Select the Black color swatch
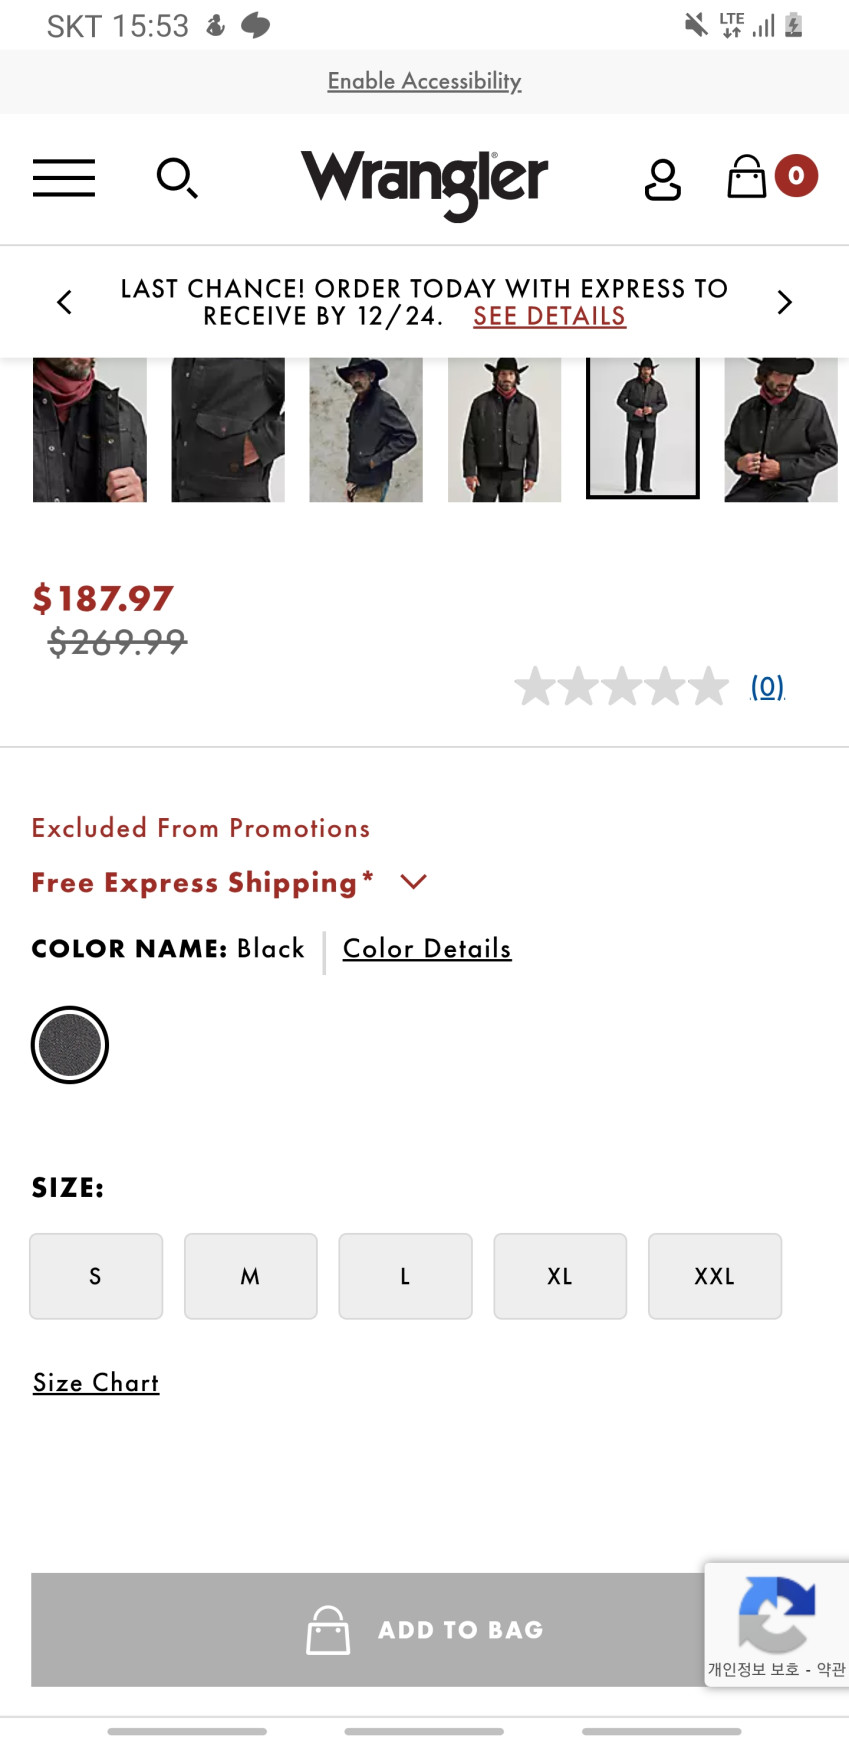 click(70, 1045)
